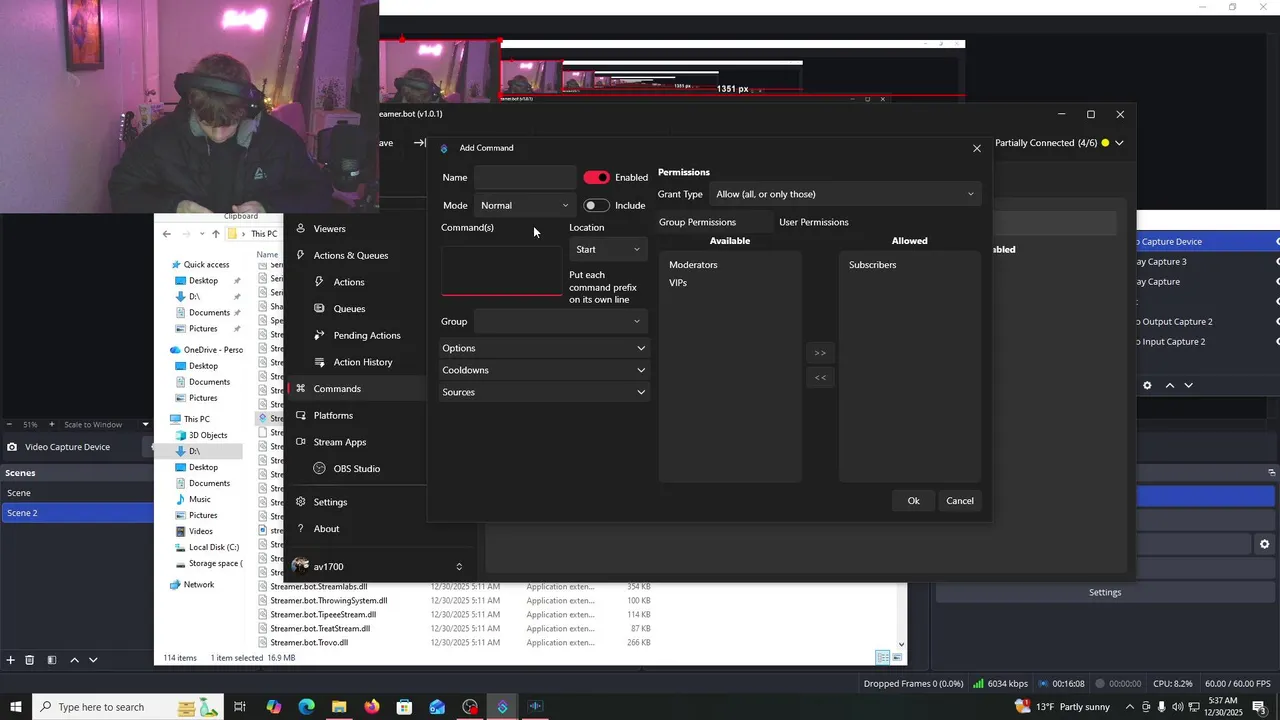The image size is (1280, 720).
Task: Click OBS scene filters icon
Action: pyautogui.click(x=51, y=660)
